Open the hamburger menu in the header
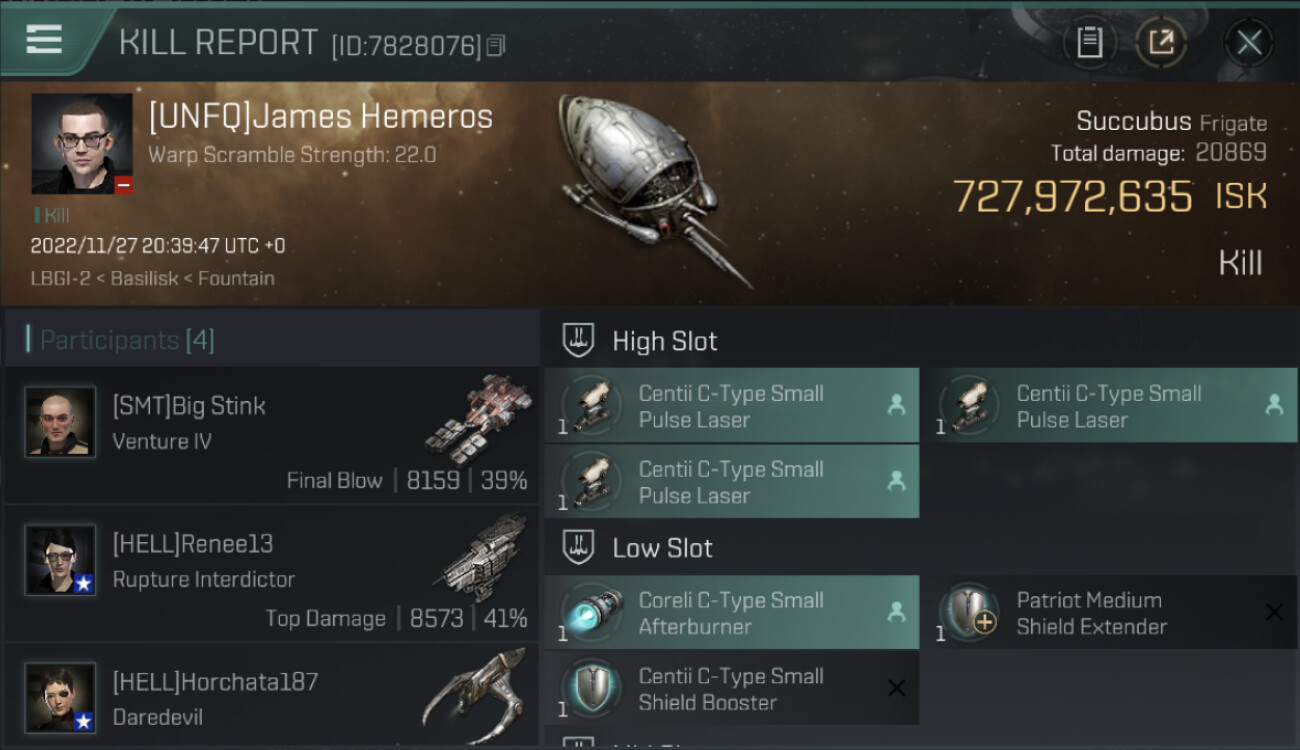The image size is (1300, 750). click(44, 40)
